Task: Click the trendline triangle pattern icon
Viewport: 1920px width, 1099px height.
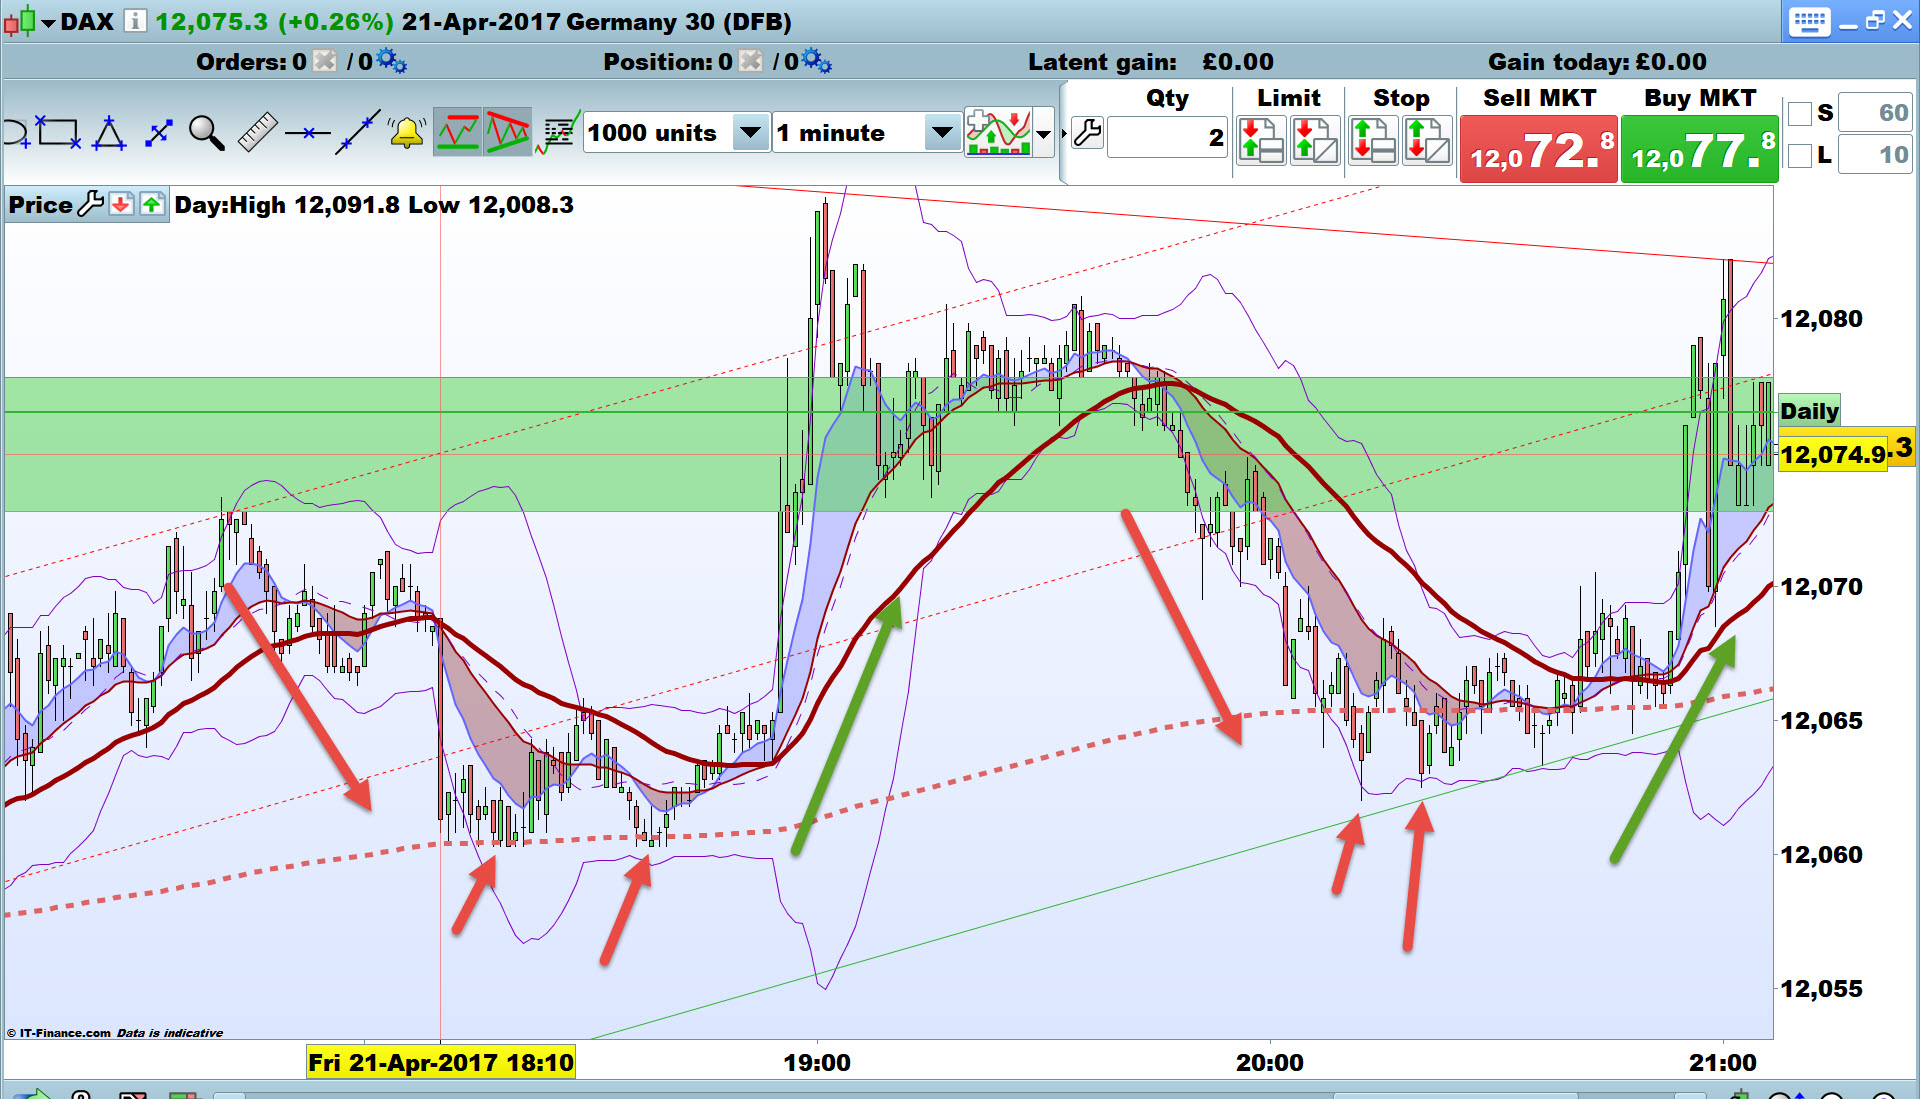Action: pyautogui.click(x=508, y=133)
